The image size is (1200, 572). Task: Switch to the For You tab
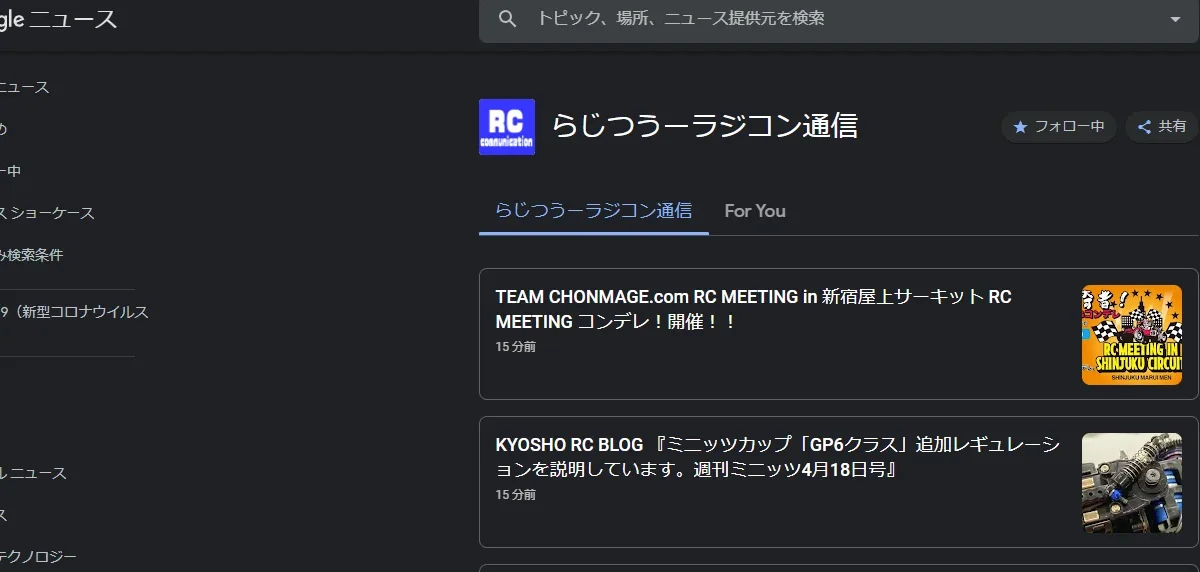754,211
